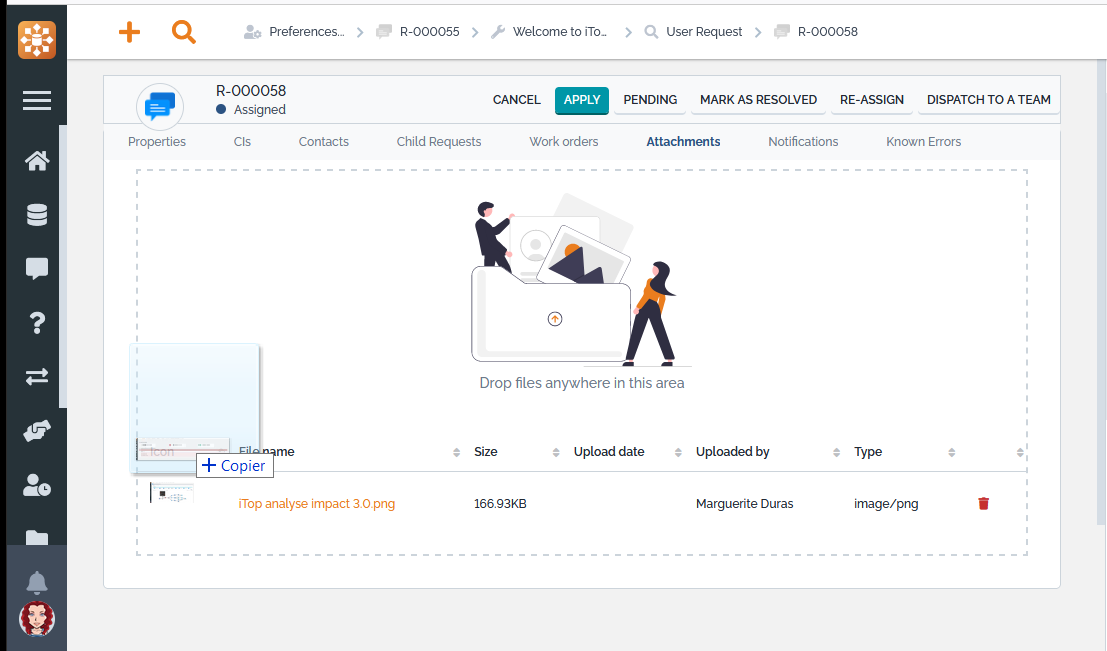Switch to the Known Errors tab
The height and width of the screenshot is (651, 1107).
(x=923, y=142)
